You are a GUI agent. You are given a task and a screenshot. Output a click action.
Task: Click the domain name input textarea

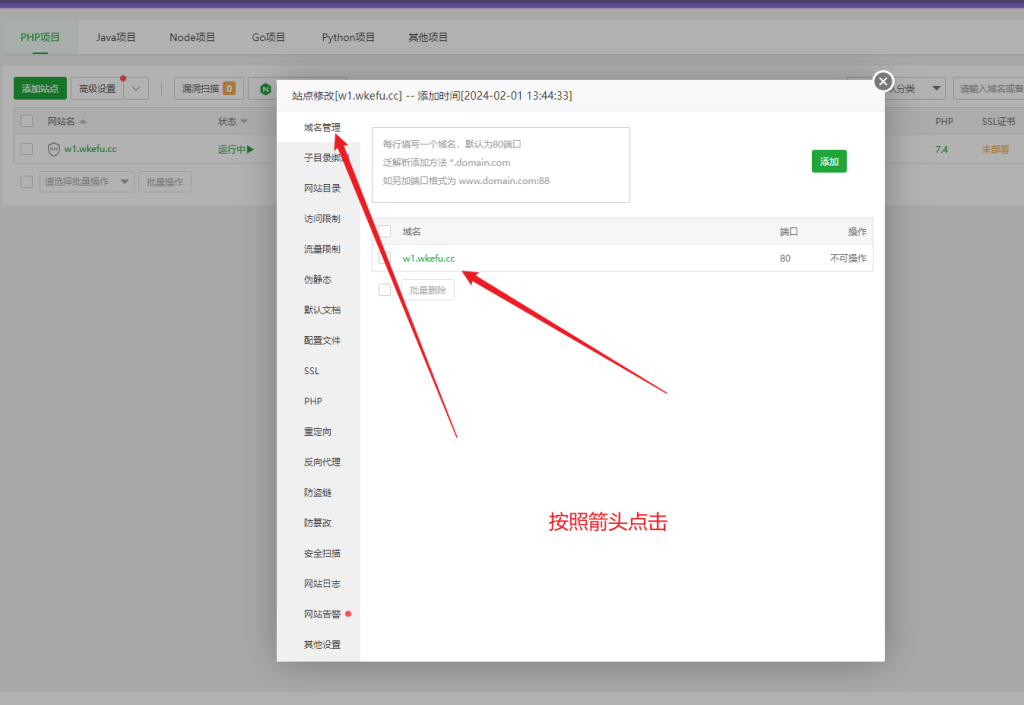[500, 165]
